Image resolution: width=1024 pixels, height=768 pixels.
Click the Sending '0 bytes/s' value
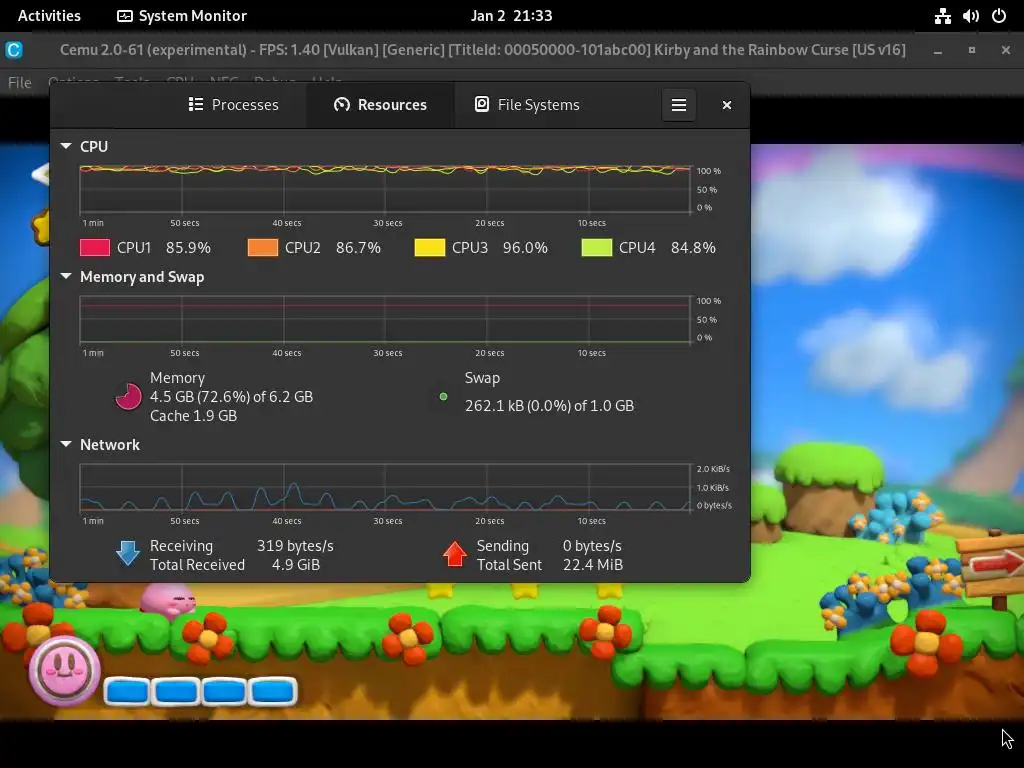click(592, 545)
